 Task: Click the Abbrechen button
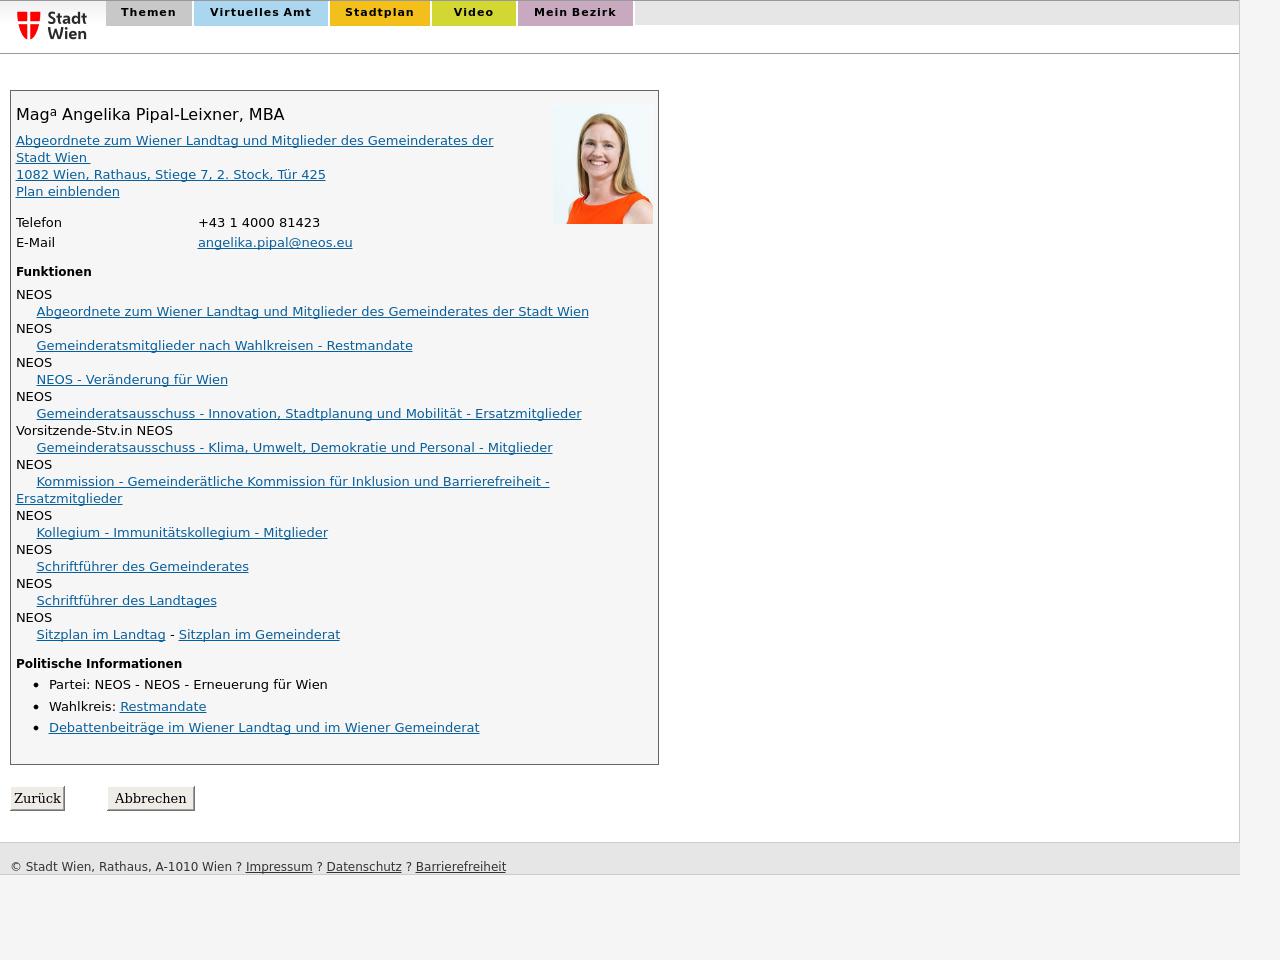point(150,798)
